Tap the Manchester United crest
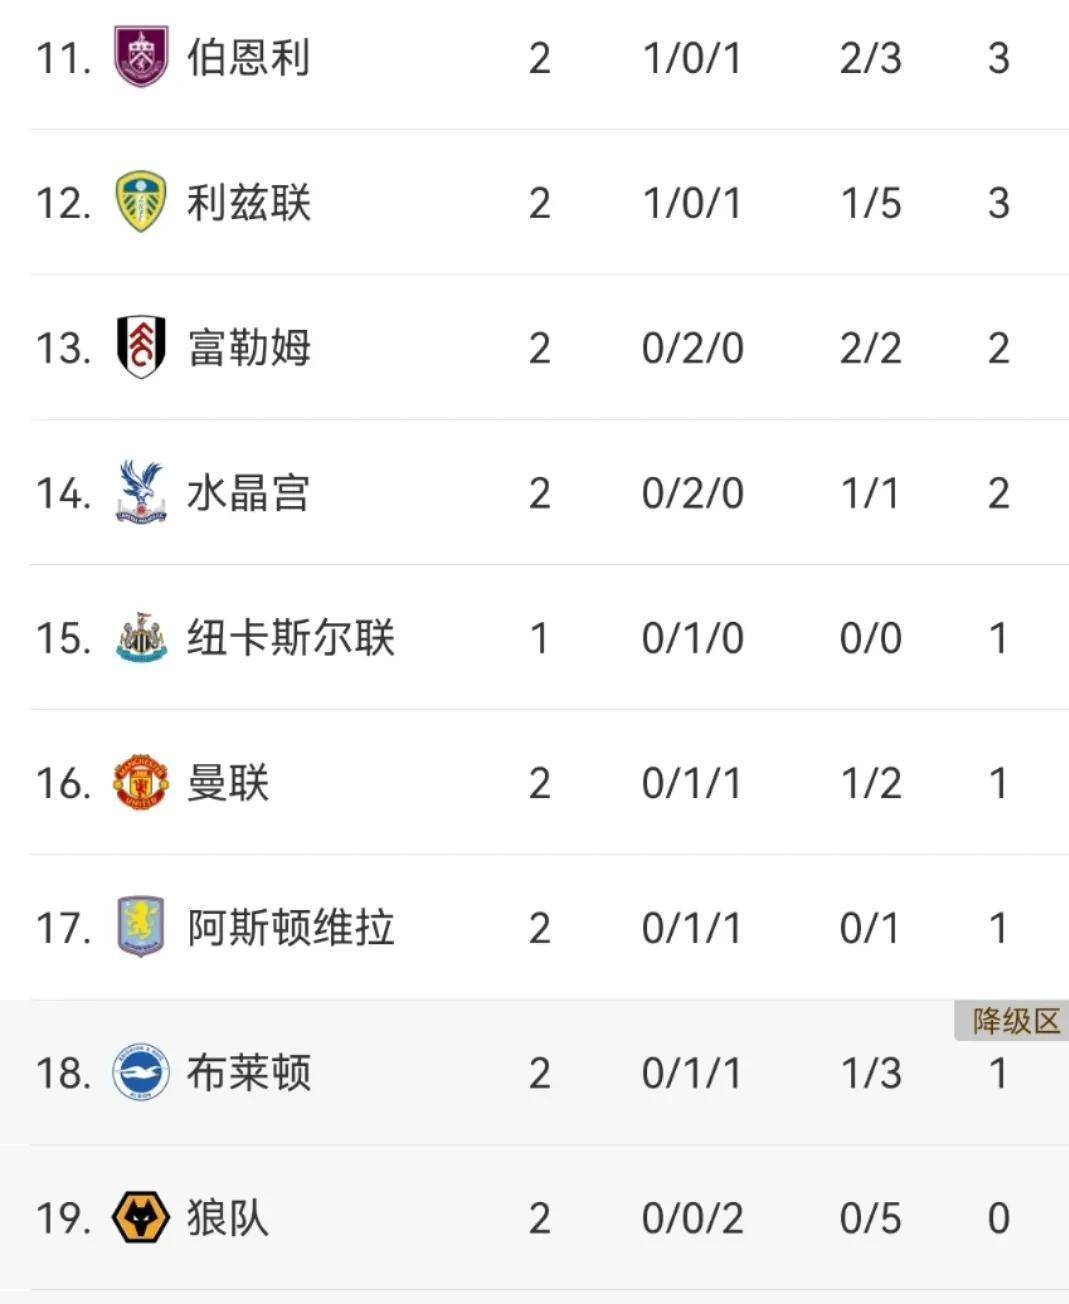 click(x=141, y=782)
